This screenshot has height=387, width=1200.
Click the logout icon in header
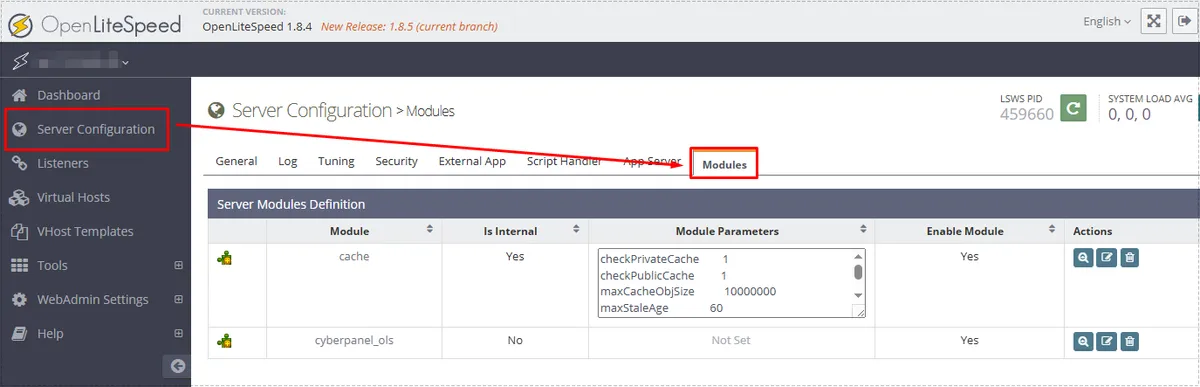tap(1184, 21)
